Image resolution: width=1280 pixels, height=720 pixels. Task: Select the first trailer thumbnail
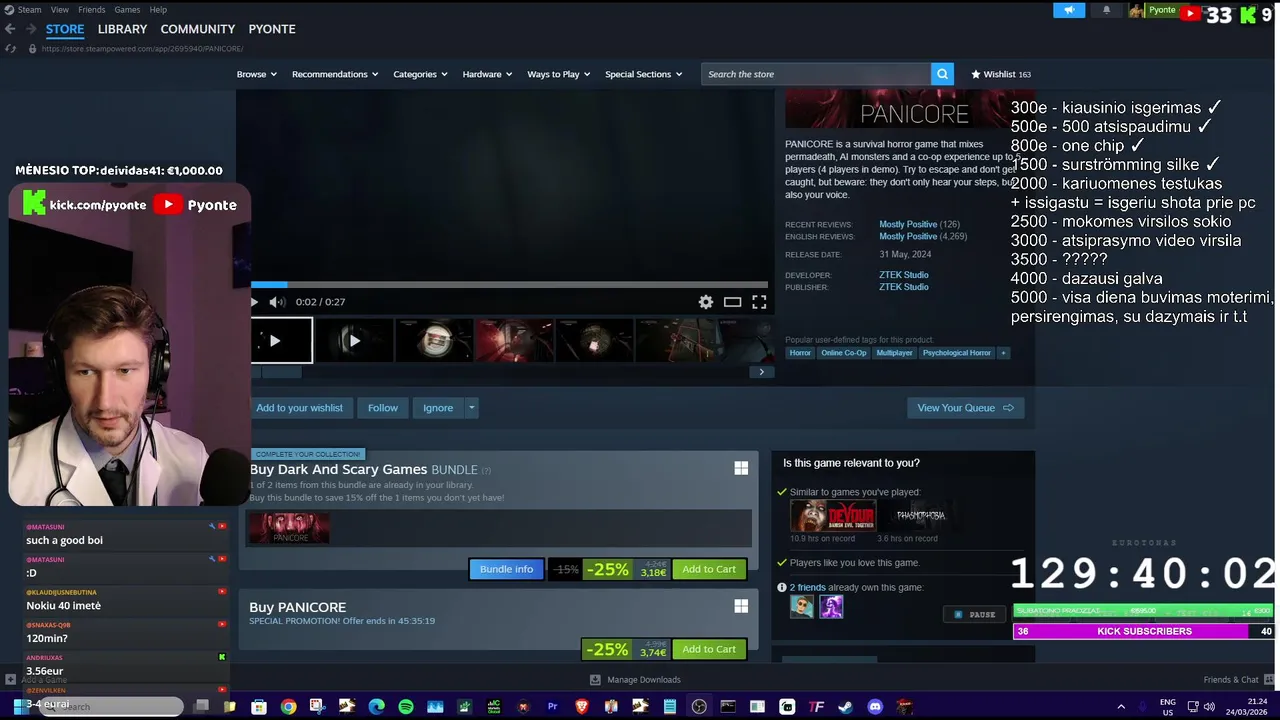point(282,341)
